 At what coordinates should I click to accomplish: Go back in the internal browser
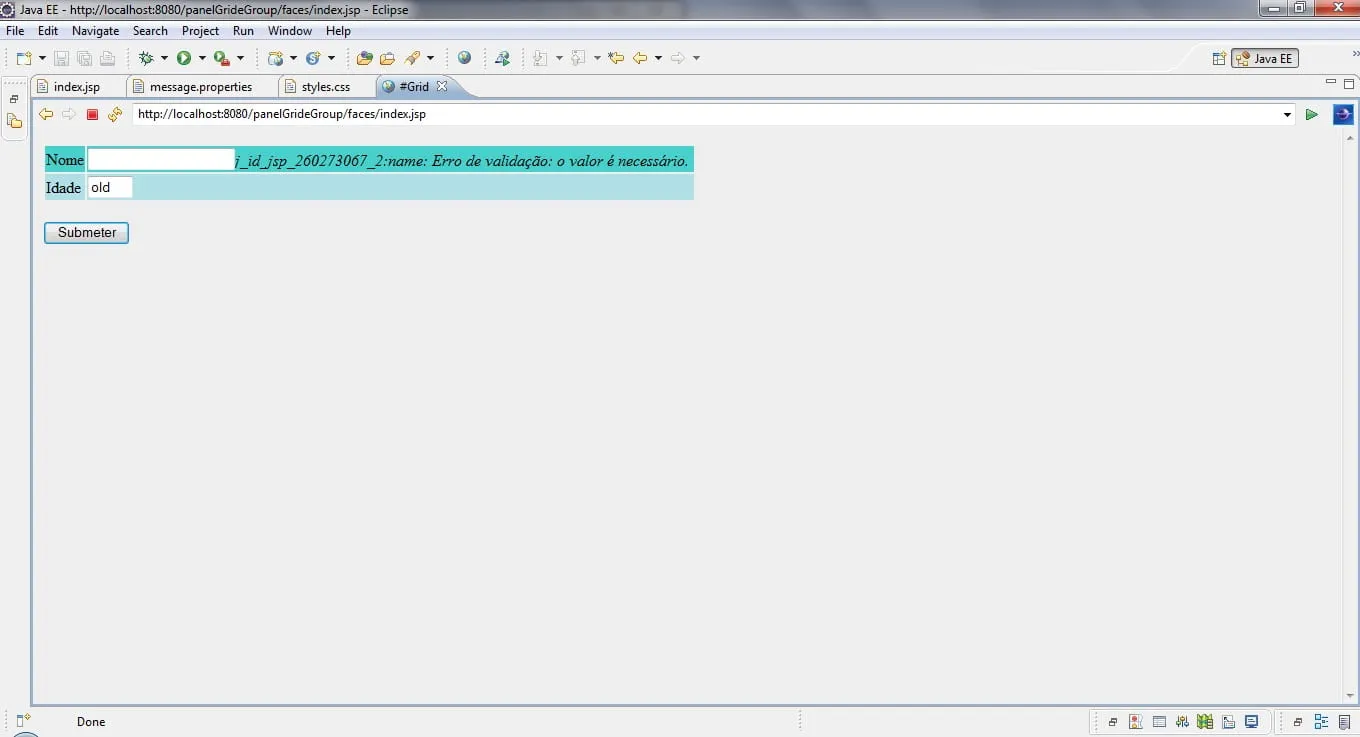(x=46, y=115)
